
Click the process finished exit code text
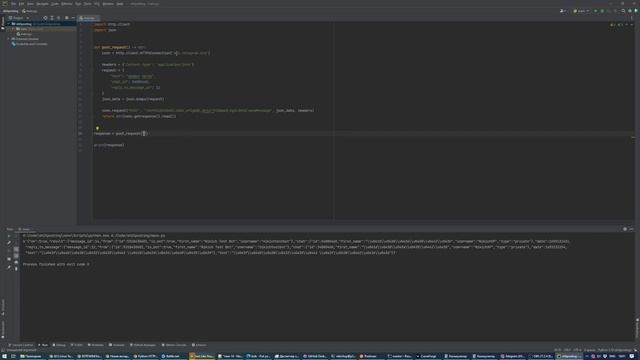coord(56,264)
